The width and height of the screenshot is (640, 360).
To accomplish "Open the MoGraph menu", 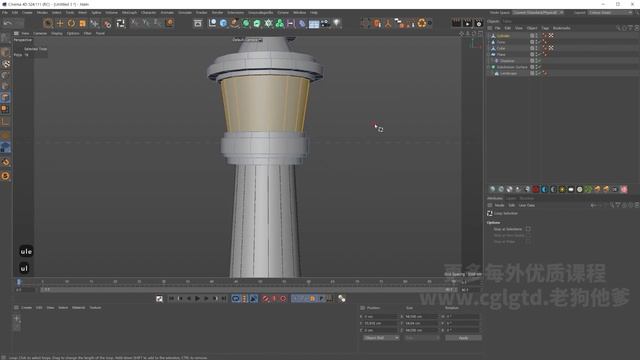I will coord(129,13).
